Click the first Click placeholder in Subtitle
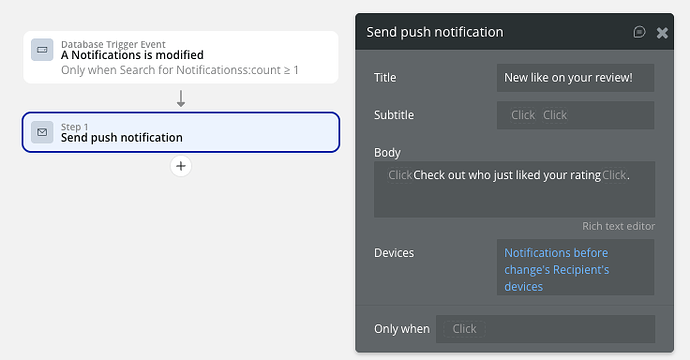 (523, 115)
